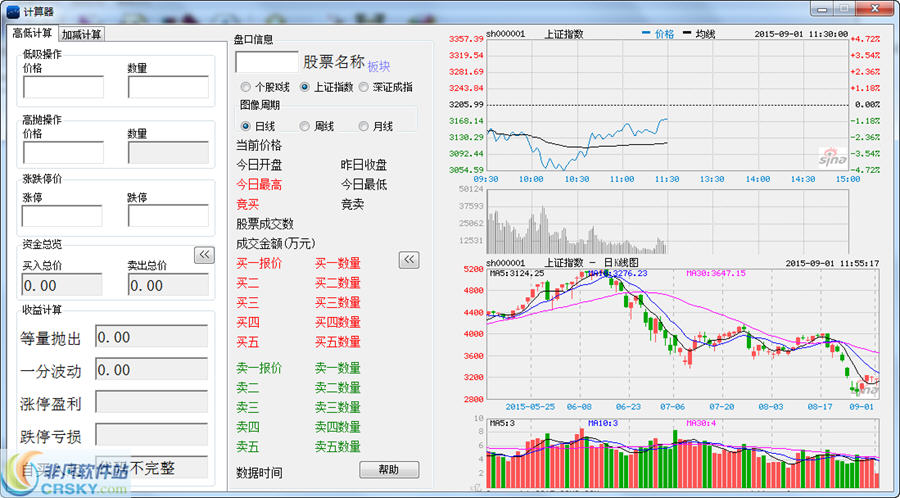Viewport: 900px width, 498px height.
Task: Click the 涨停 price input field
Action: [62, 215]
